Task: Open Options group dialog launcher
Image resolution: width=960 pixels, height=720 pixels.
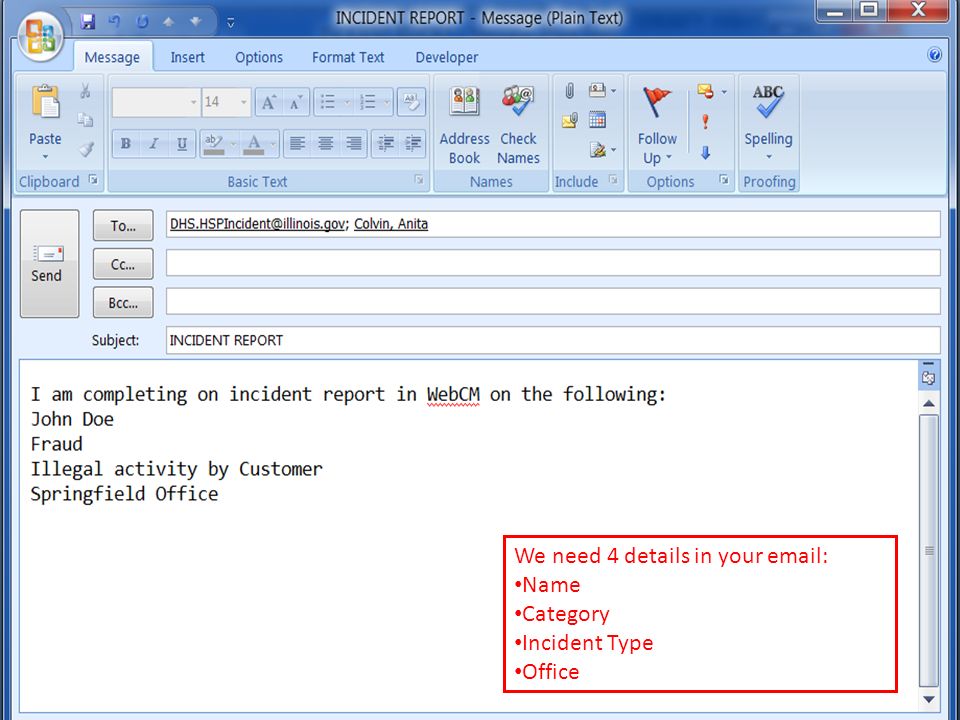Action: 724,179
